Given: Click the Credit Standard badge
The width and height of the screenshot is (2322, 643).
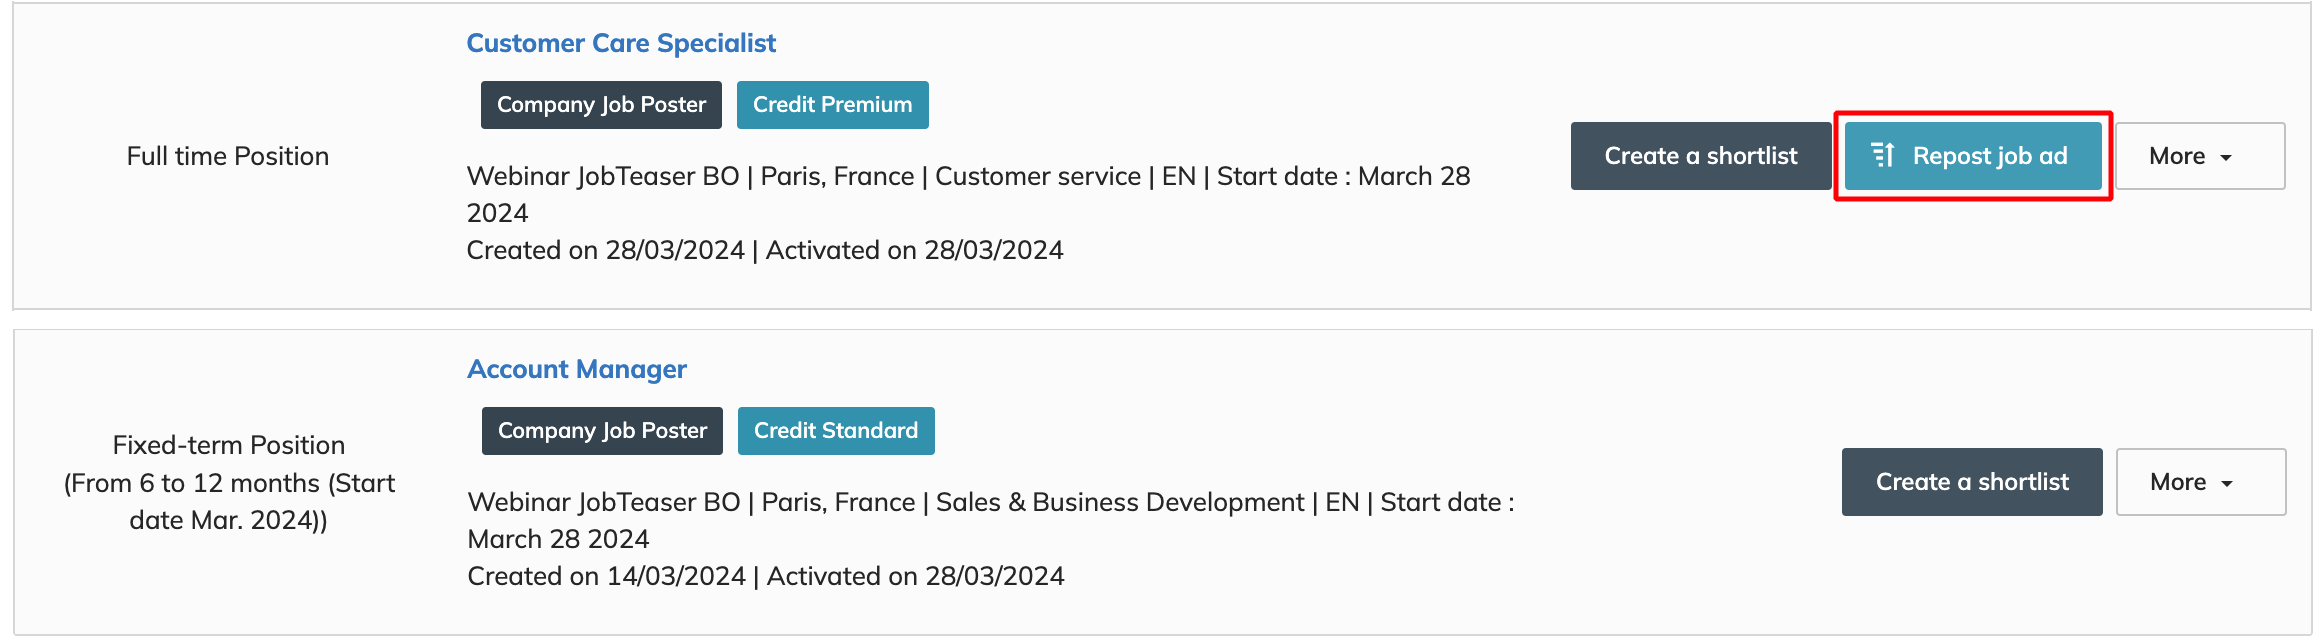Looking at the screenshot, I should coord(836,431).
